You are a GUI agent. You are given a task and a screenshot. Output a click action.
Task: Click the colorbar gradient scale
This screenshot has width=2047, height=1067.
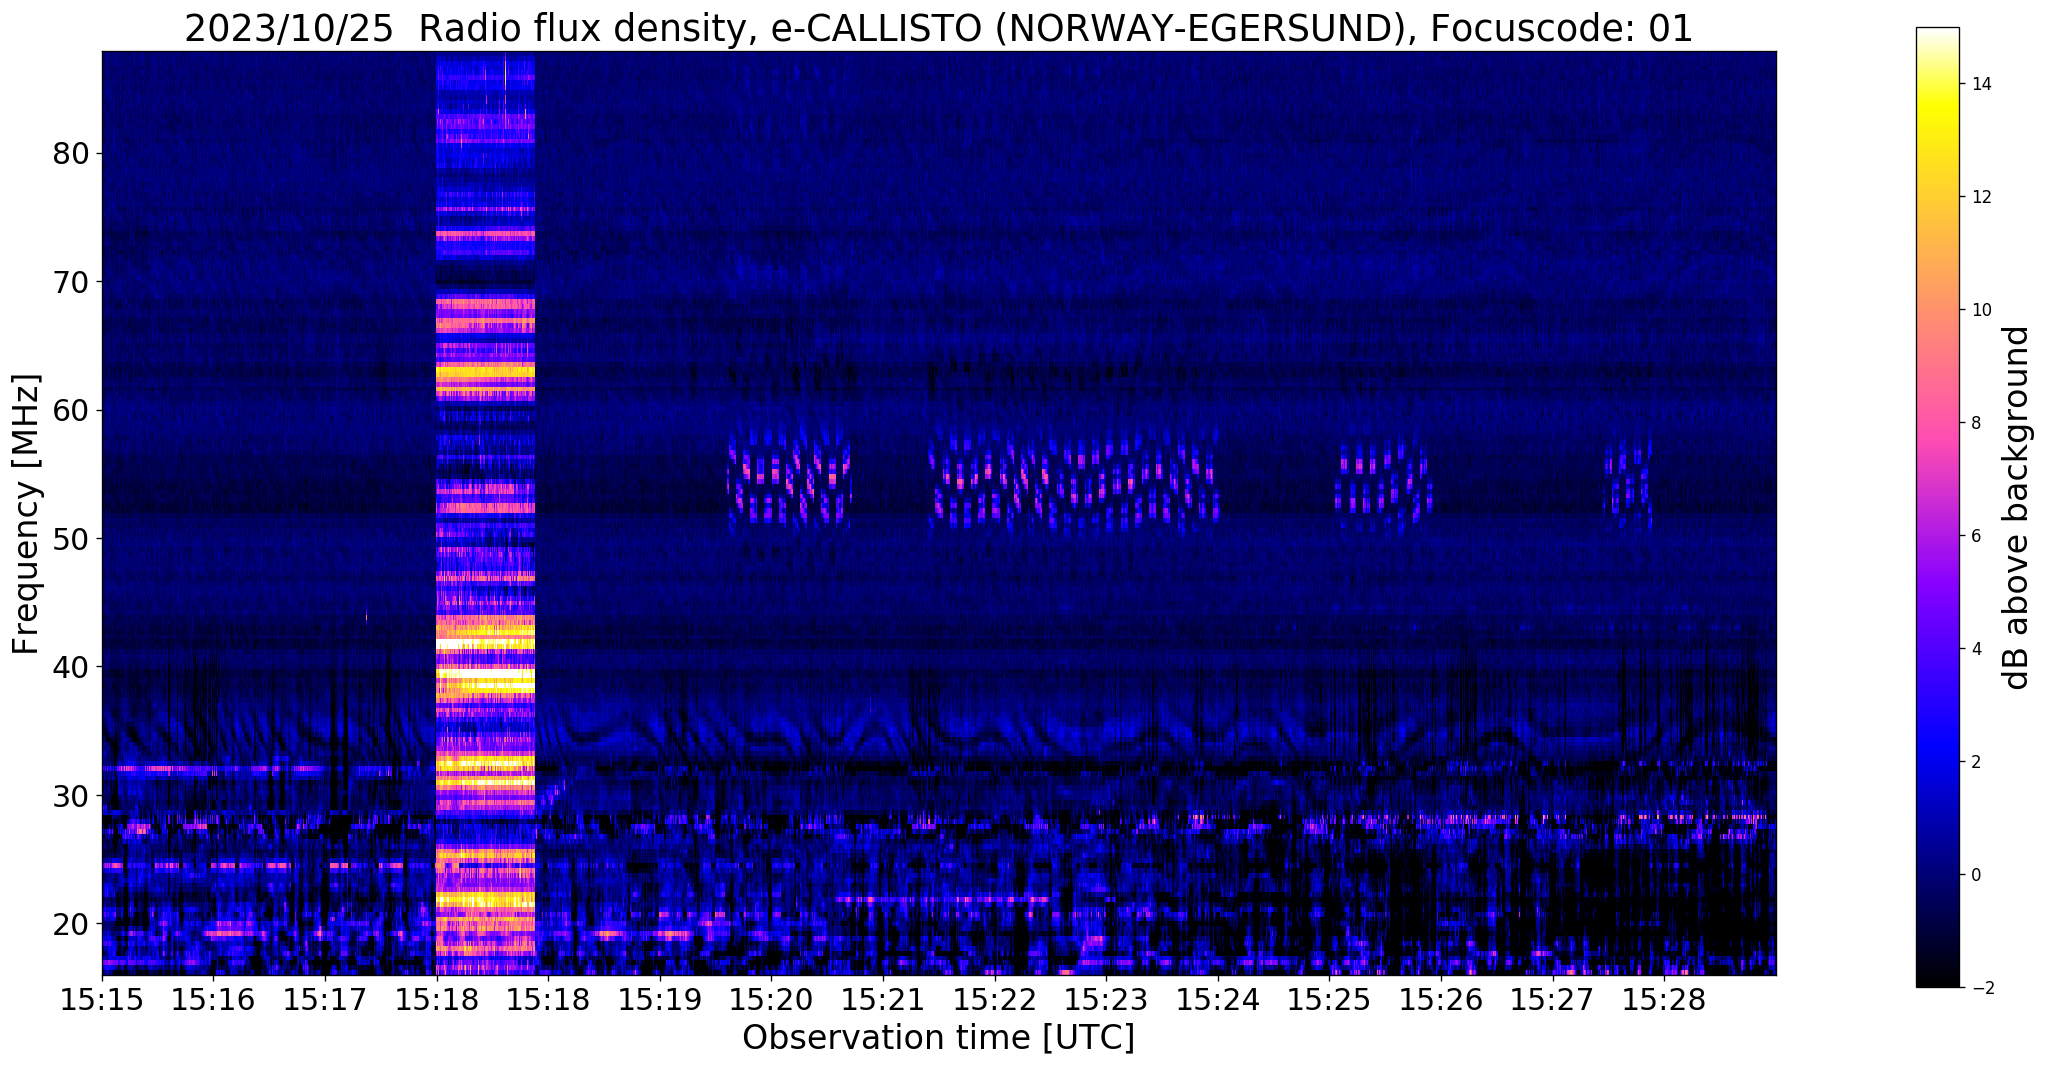coord(1937,507)
